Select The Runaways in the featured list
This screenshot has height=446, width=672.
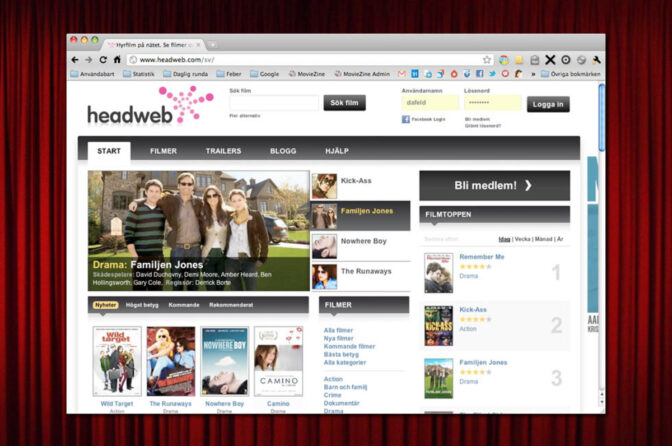(x=360, y=276)
